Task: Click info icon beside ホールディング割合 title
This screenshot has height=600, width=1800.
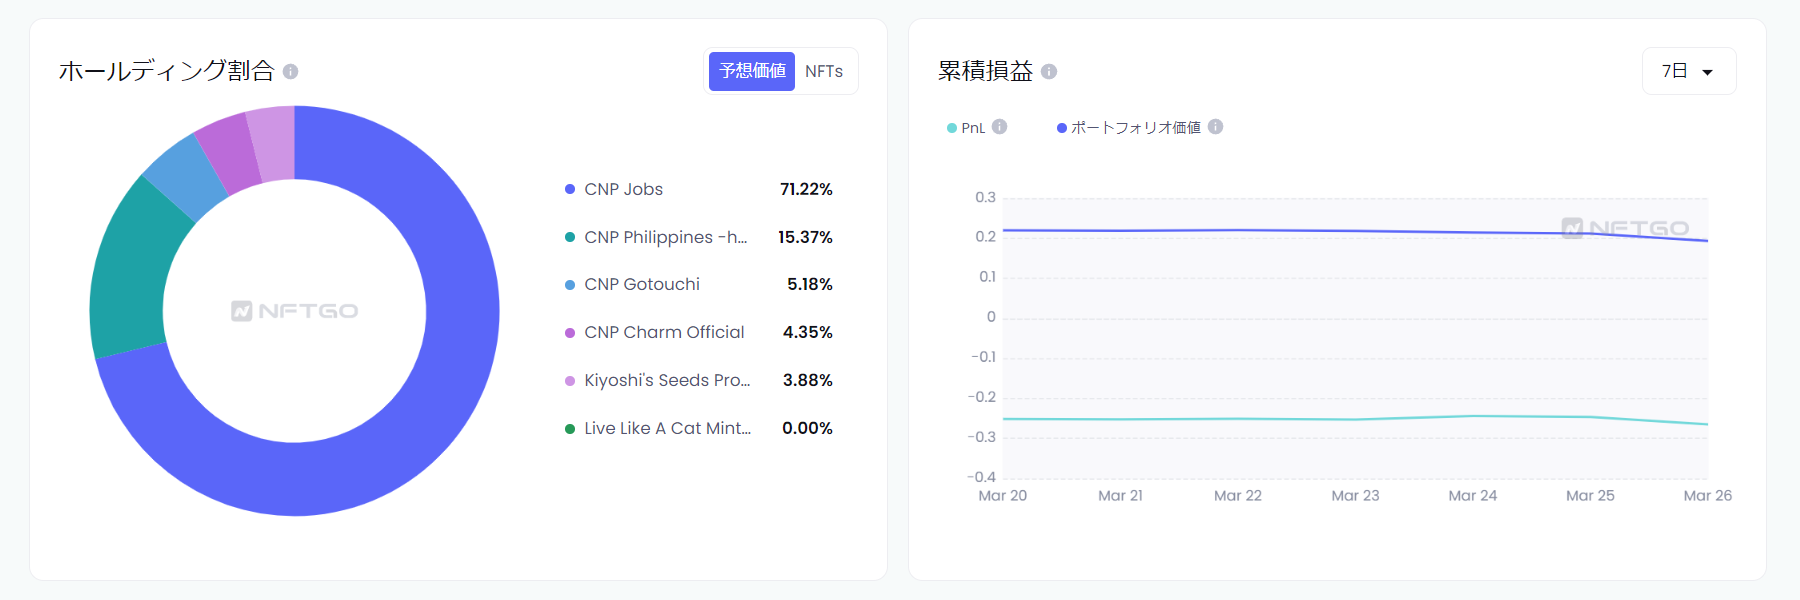Action: (290, 72)
